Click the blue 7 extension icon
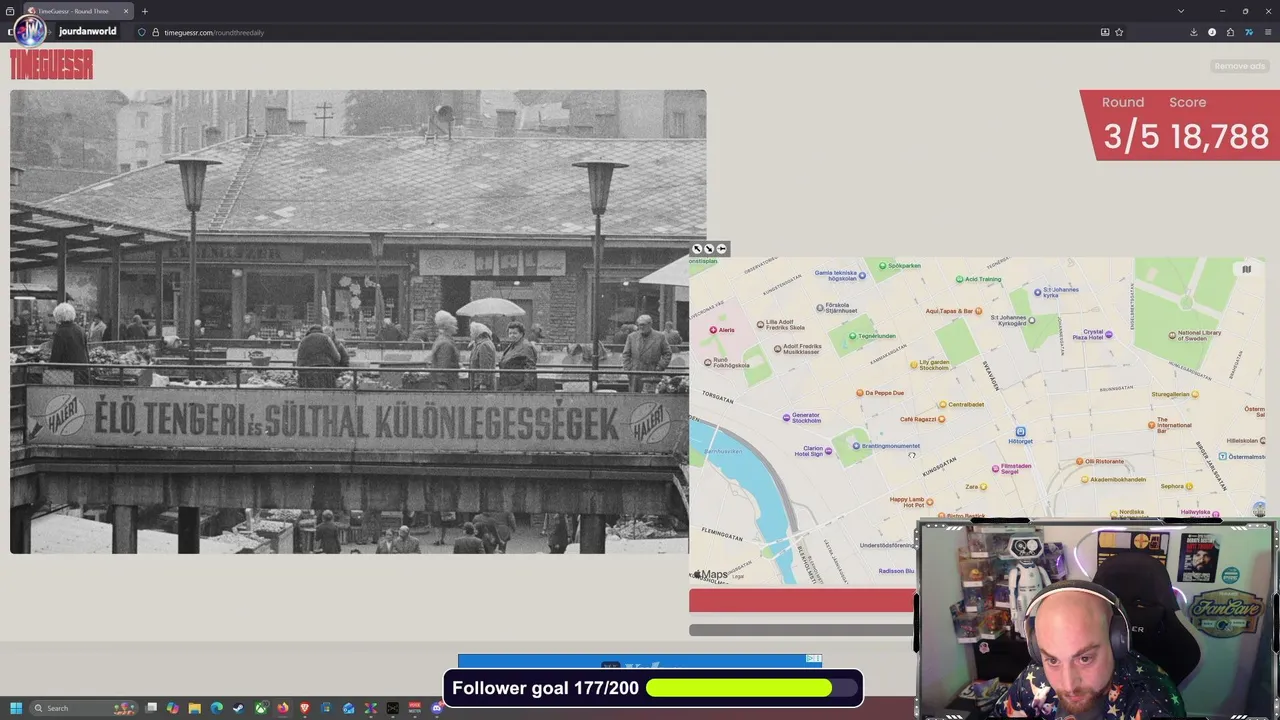Image resolution: width=1280 pixels, height=720 pixels. 1248,32
